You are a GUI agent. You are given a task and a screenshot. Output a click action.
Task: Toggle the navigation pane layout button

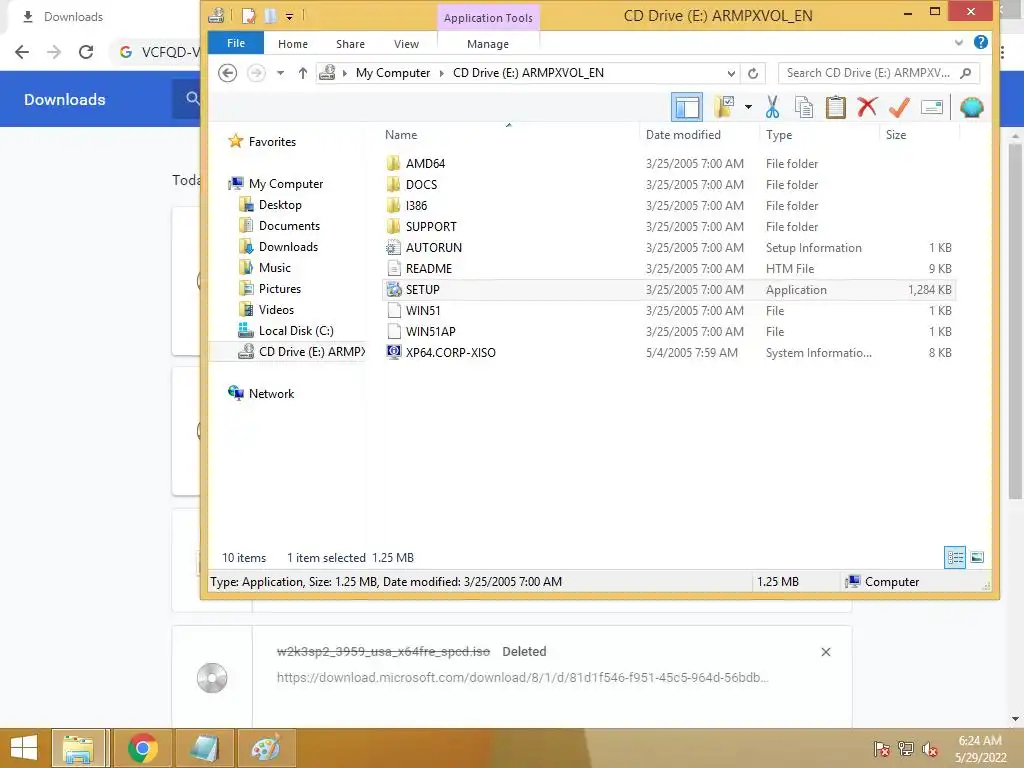(686, 107)
